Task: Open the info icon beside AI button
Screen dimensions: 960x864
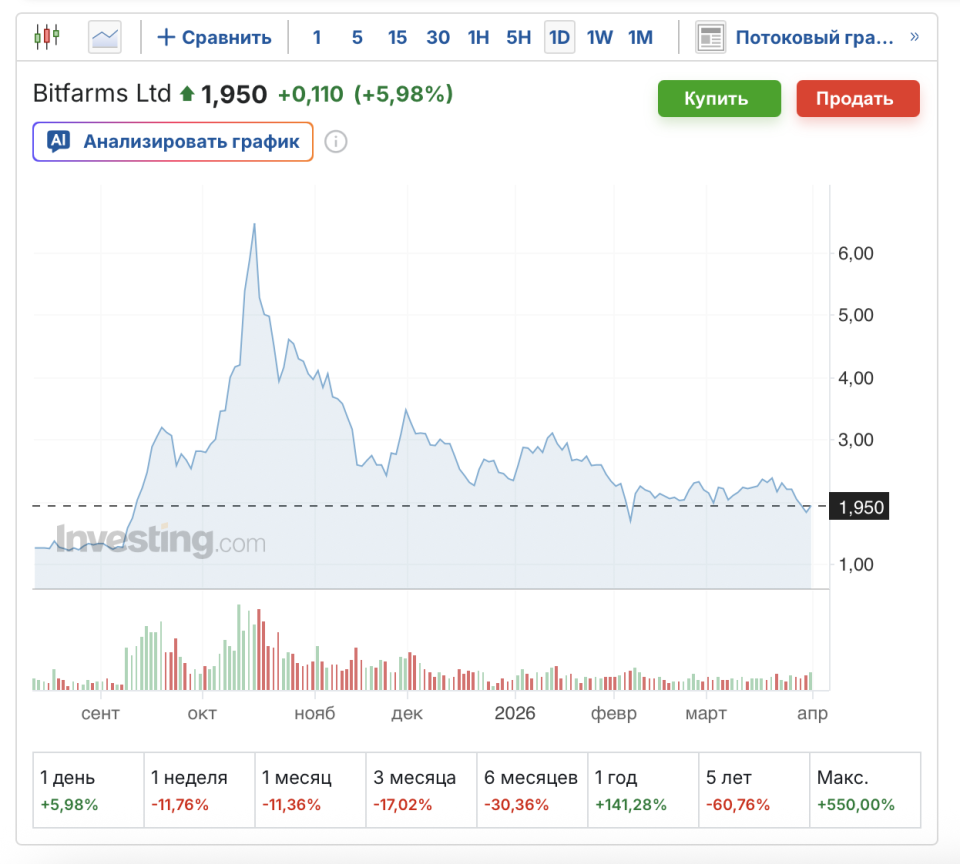Action: [336, 141]
